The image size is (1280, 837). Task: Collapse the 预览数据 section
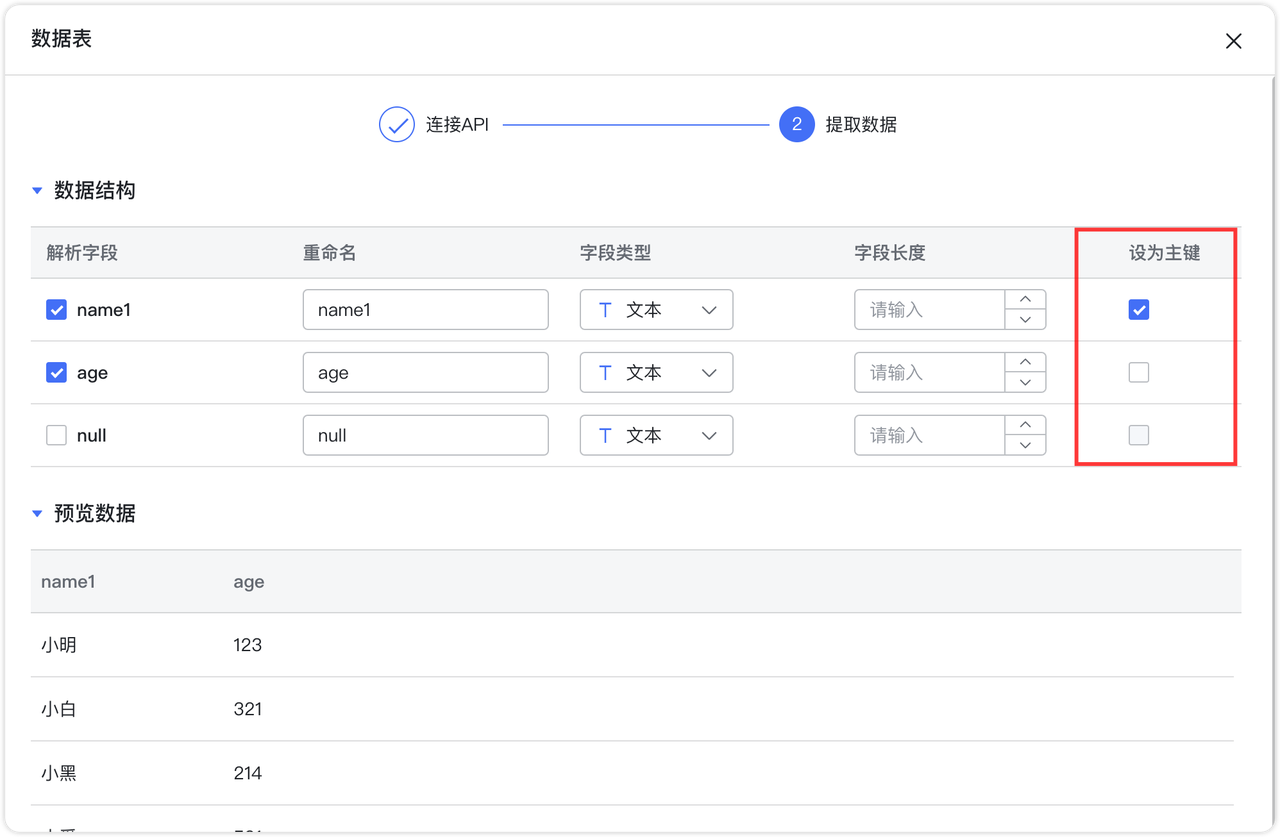coord(37,514)
